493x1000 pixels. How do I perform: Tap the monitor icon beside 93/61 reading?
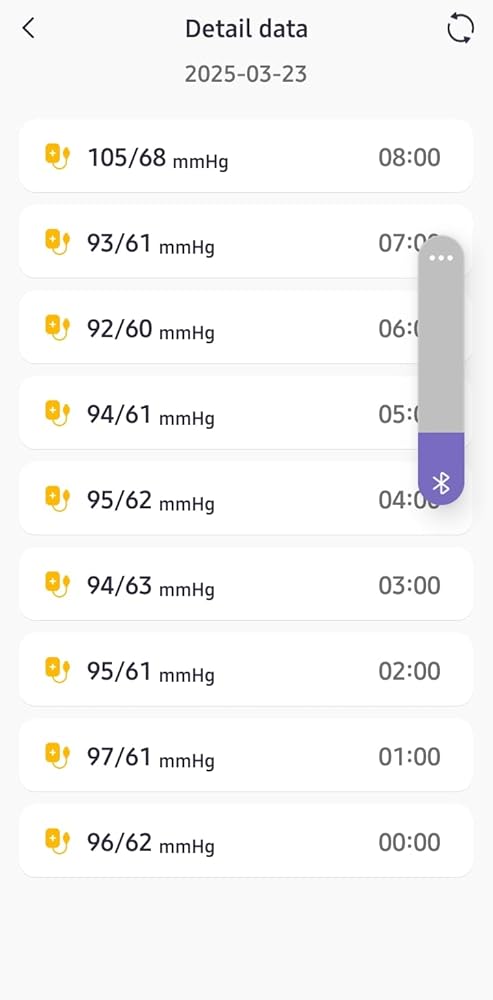[57, 242]
